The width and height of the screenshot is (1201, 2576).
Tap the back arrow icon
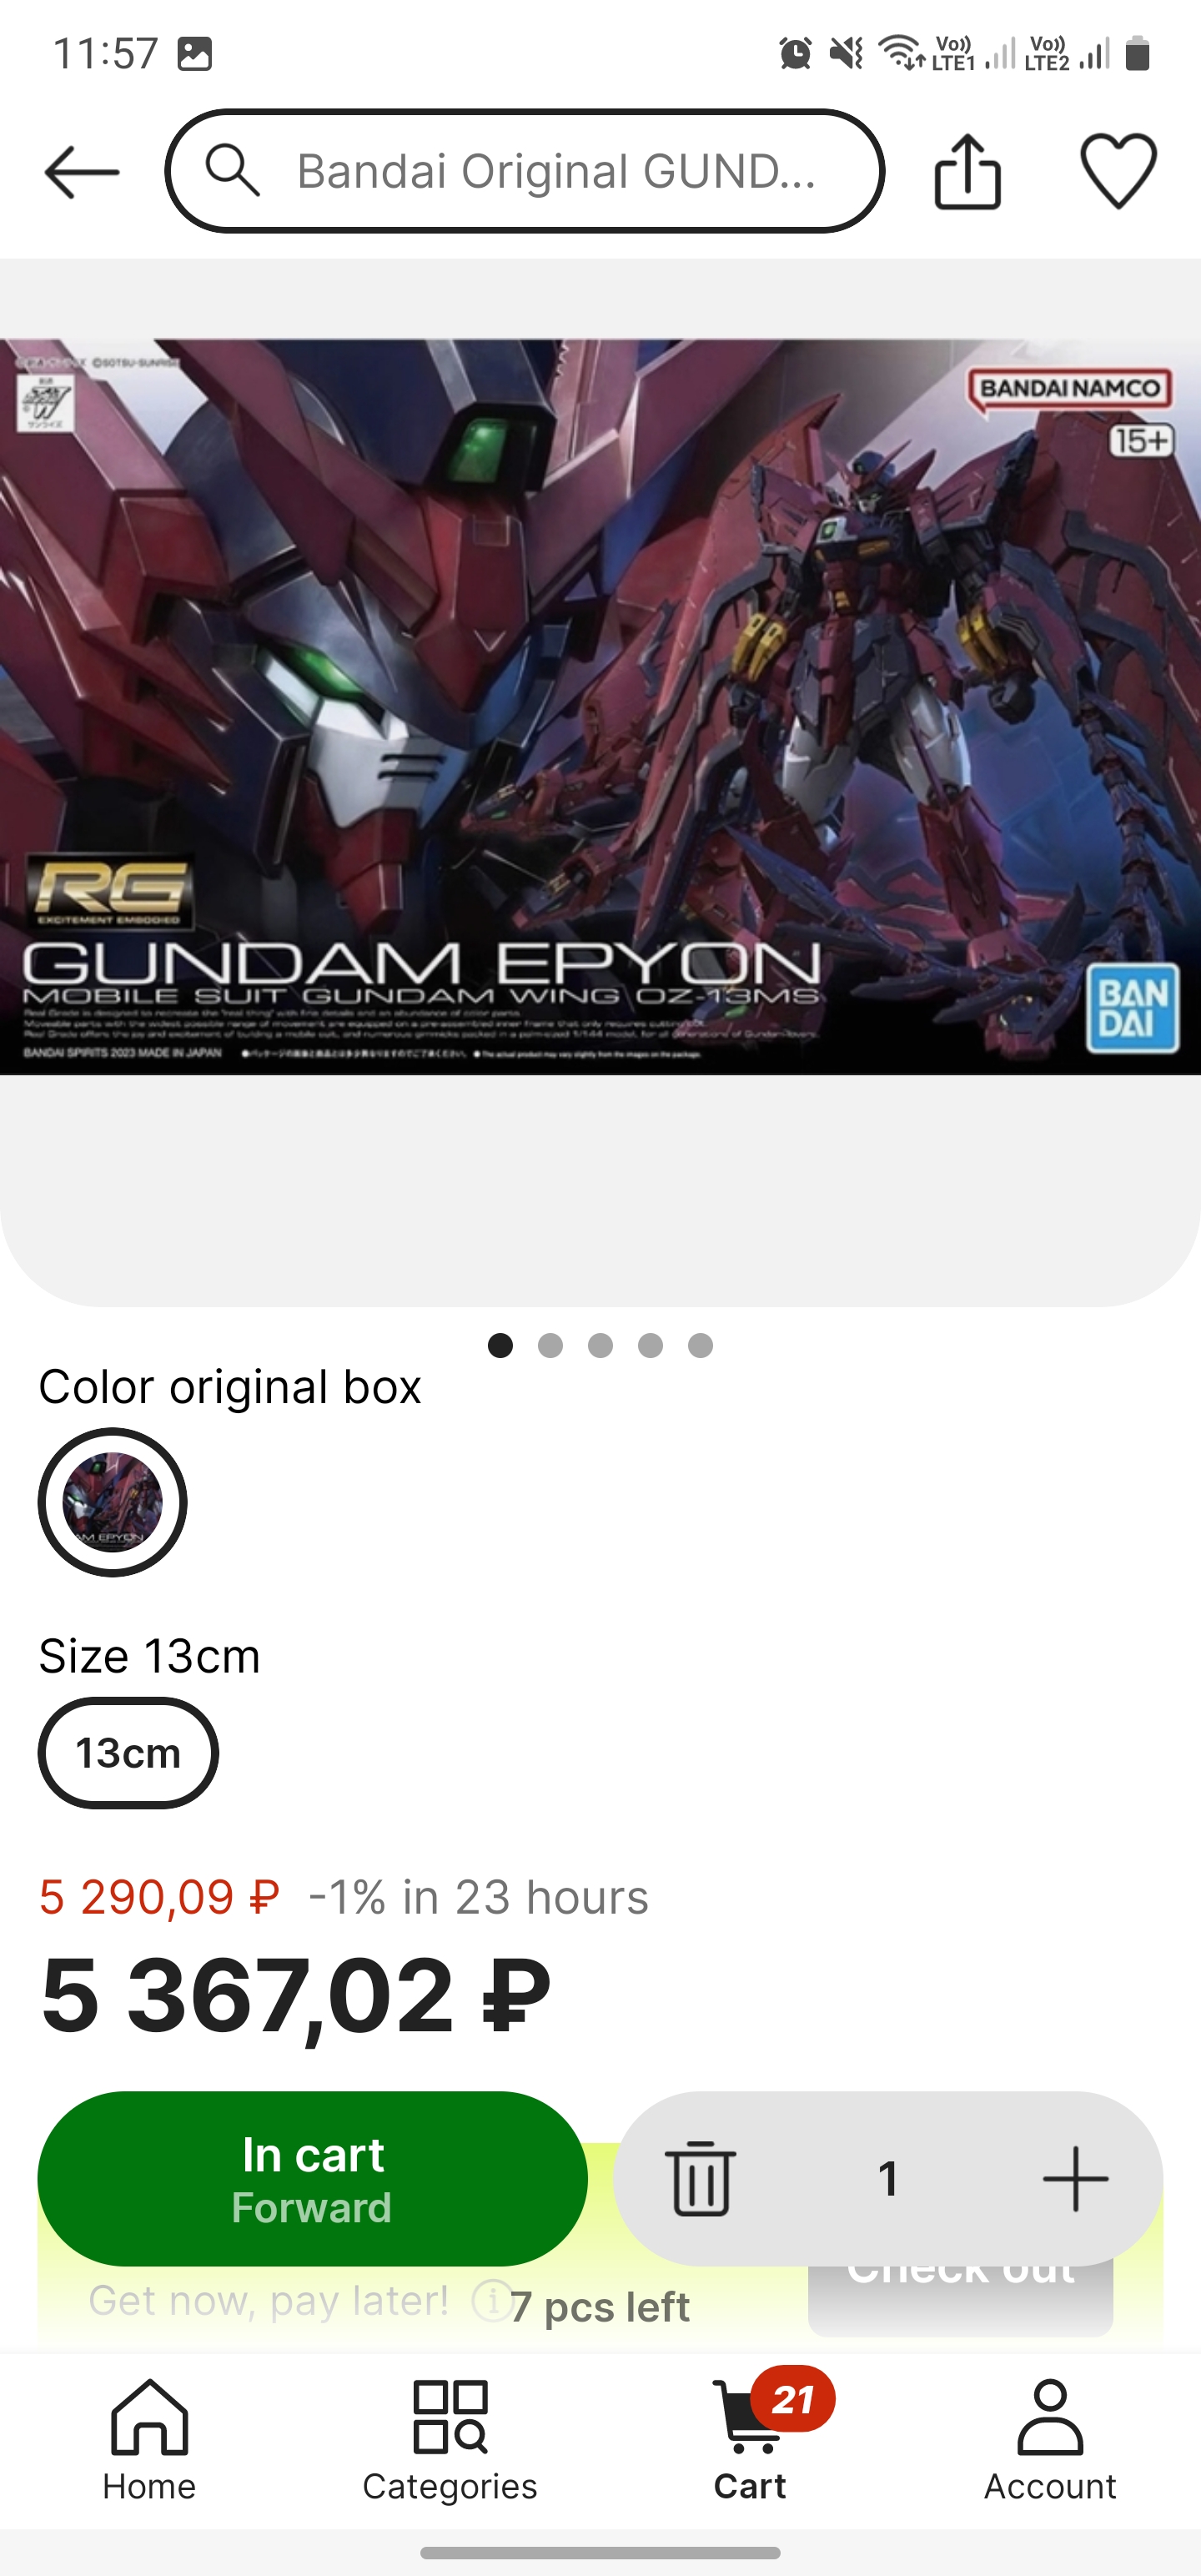click(x=82, y=172)
